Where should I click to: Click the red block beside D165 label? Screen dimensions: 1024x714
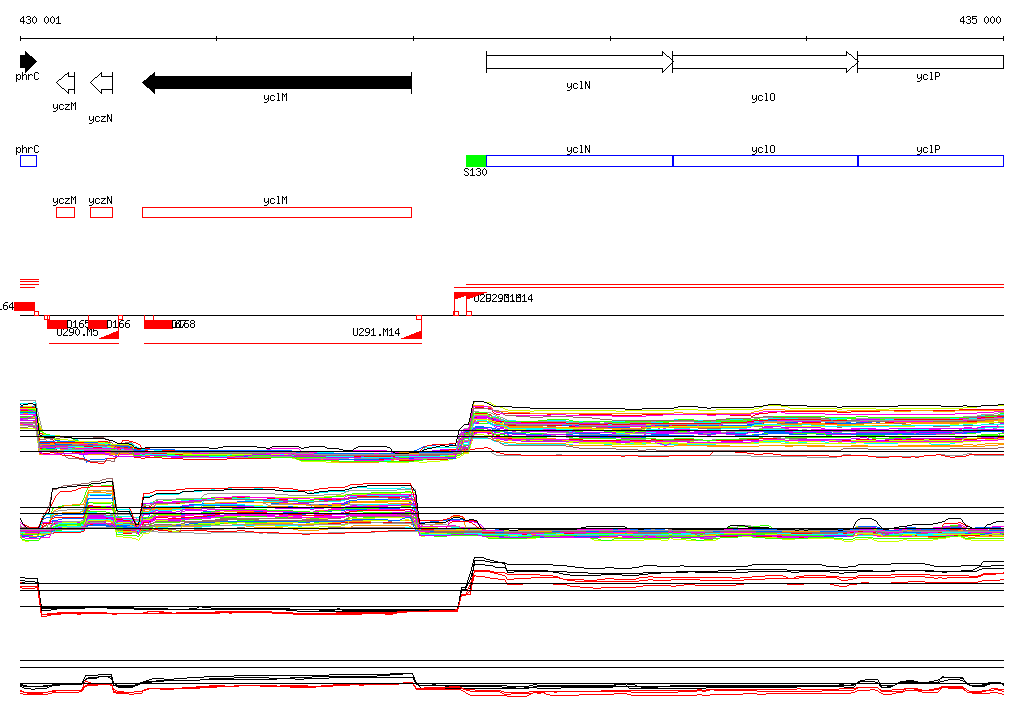[x=57, y=325]
